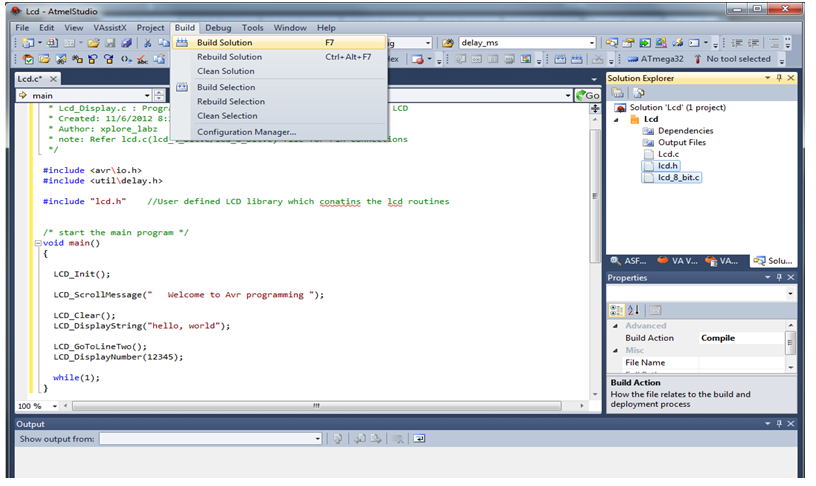Select Rebuild Selection menu entry
Image resolution: width=816 pixels, height=486 pixels.
(x=279, y=101)
